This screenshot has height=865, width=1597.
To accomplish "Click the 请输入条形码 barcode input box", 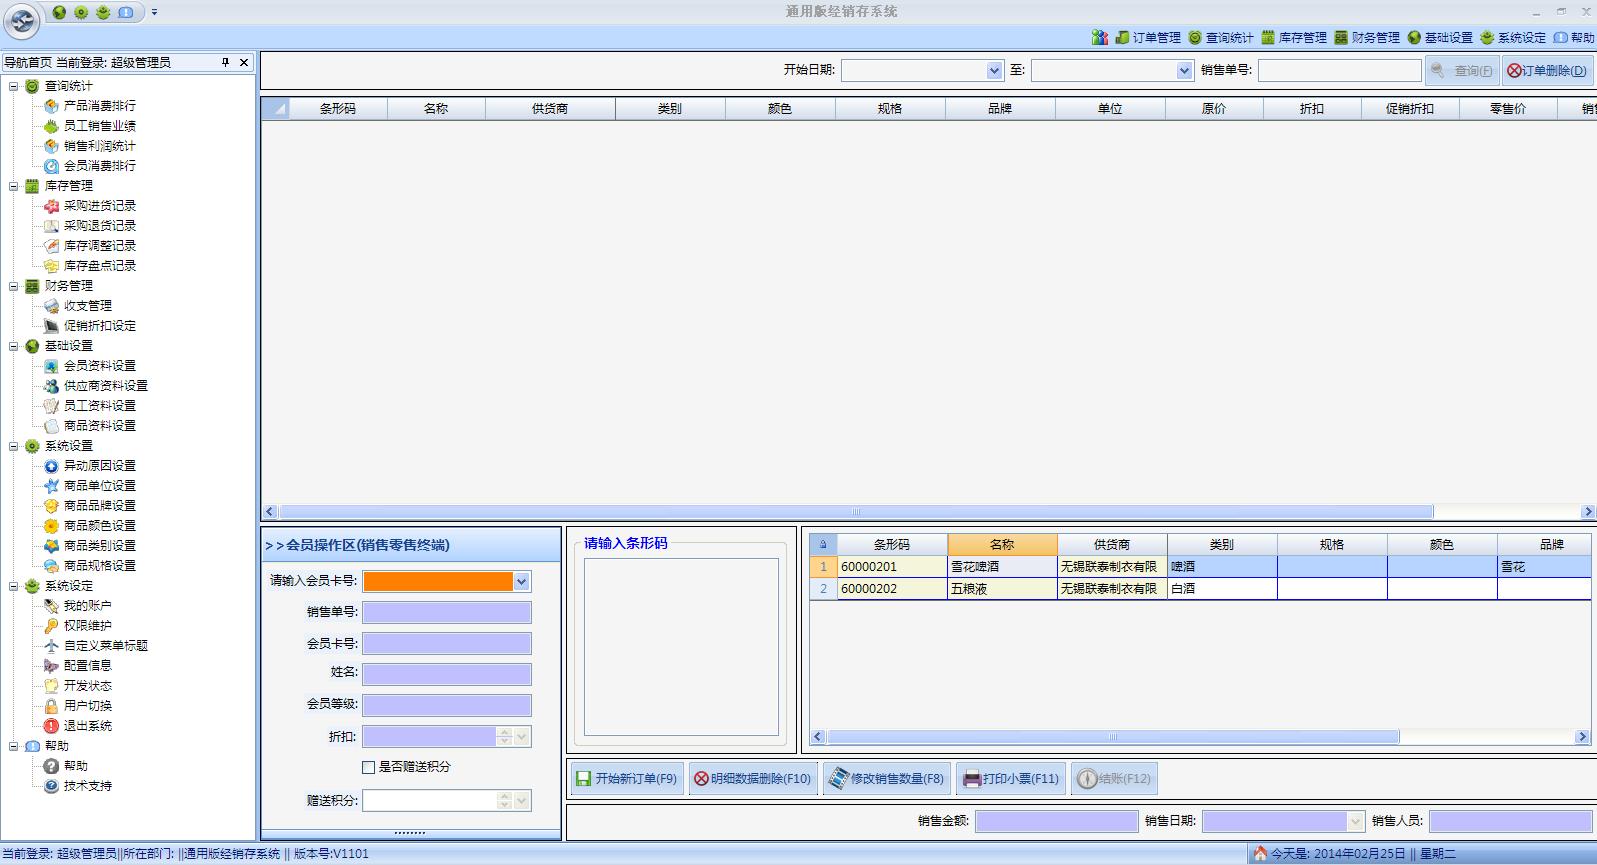I will click(x=681, y=647).
